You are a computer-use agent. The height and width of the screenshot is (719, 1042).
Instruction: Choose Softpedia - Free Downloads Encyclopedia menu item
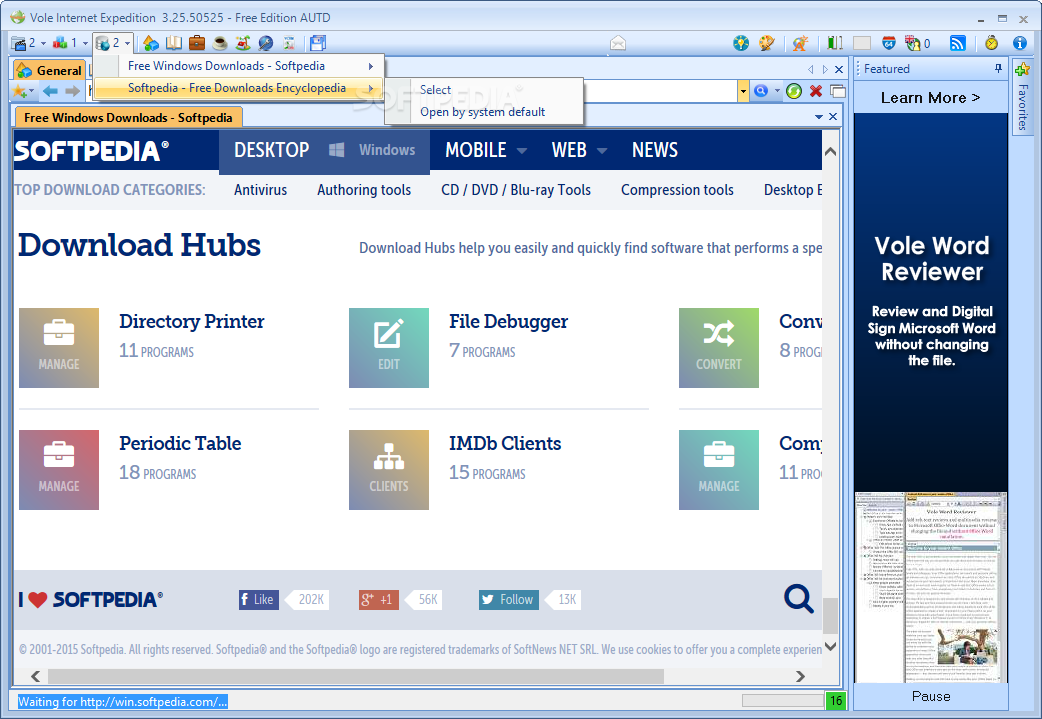[x=239, y=88]
